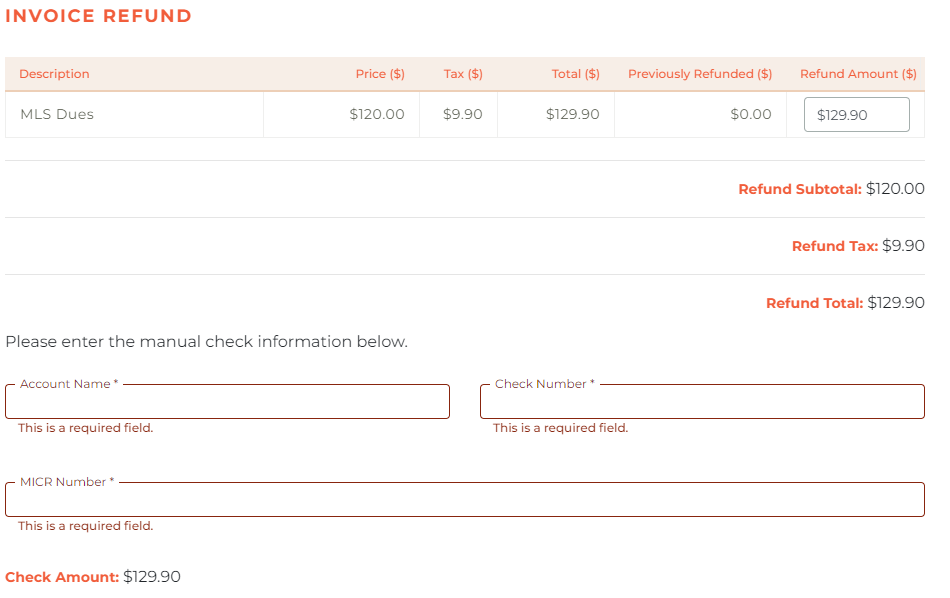The height and width of the screenshot is (598, 950).
Task: Click the Invoice Refund heading
Action: [98, 16]
